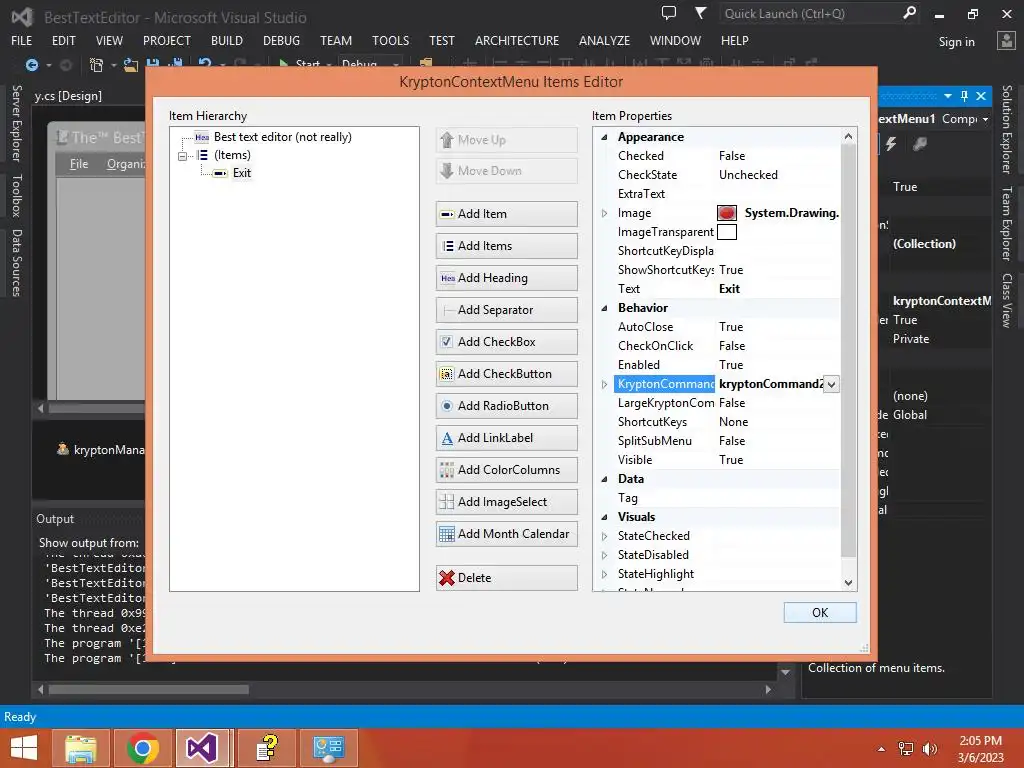Open the PROJECT menu
The image size is (1024, 768).
167,40
